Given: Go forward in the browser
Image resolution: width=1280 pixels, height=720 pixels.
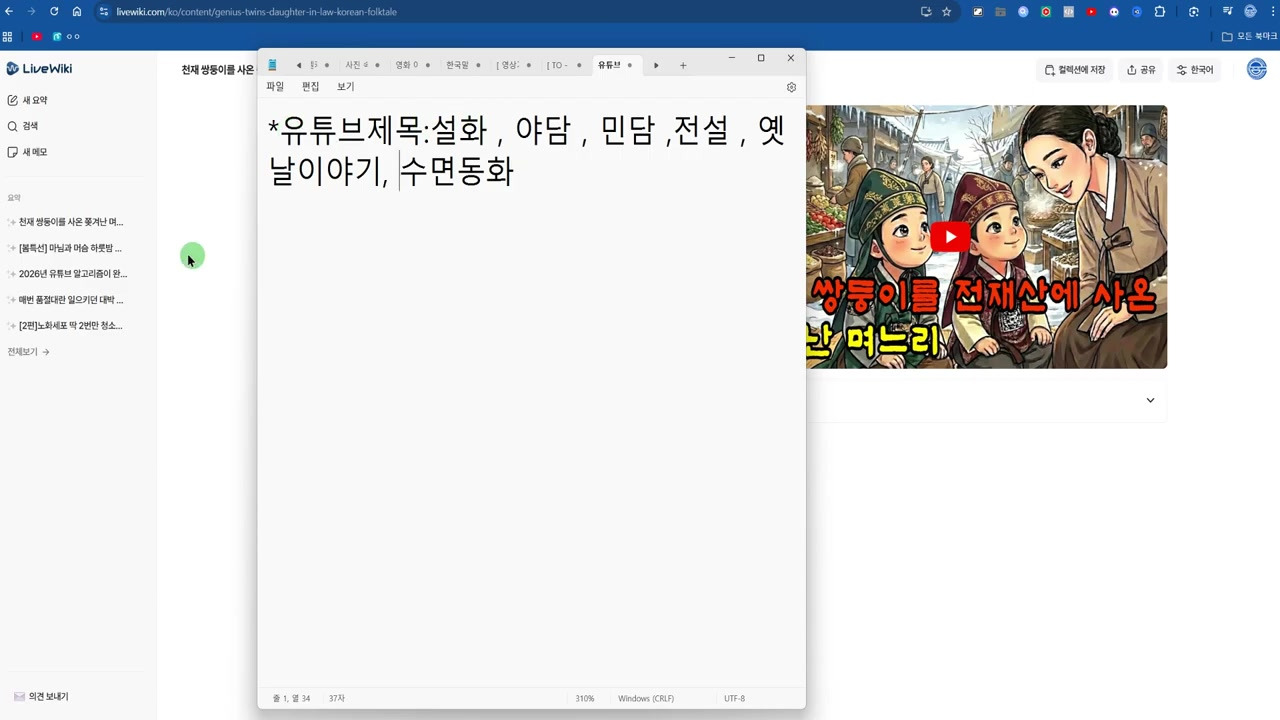Looking at the screenshot, I should [x=31, y=12].
